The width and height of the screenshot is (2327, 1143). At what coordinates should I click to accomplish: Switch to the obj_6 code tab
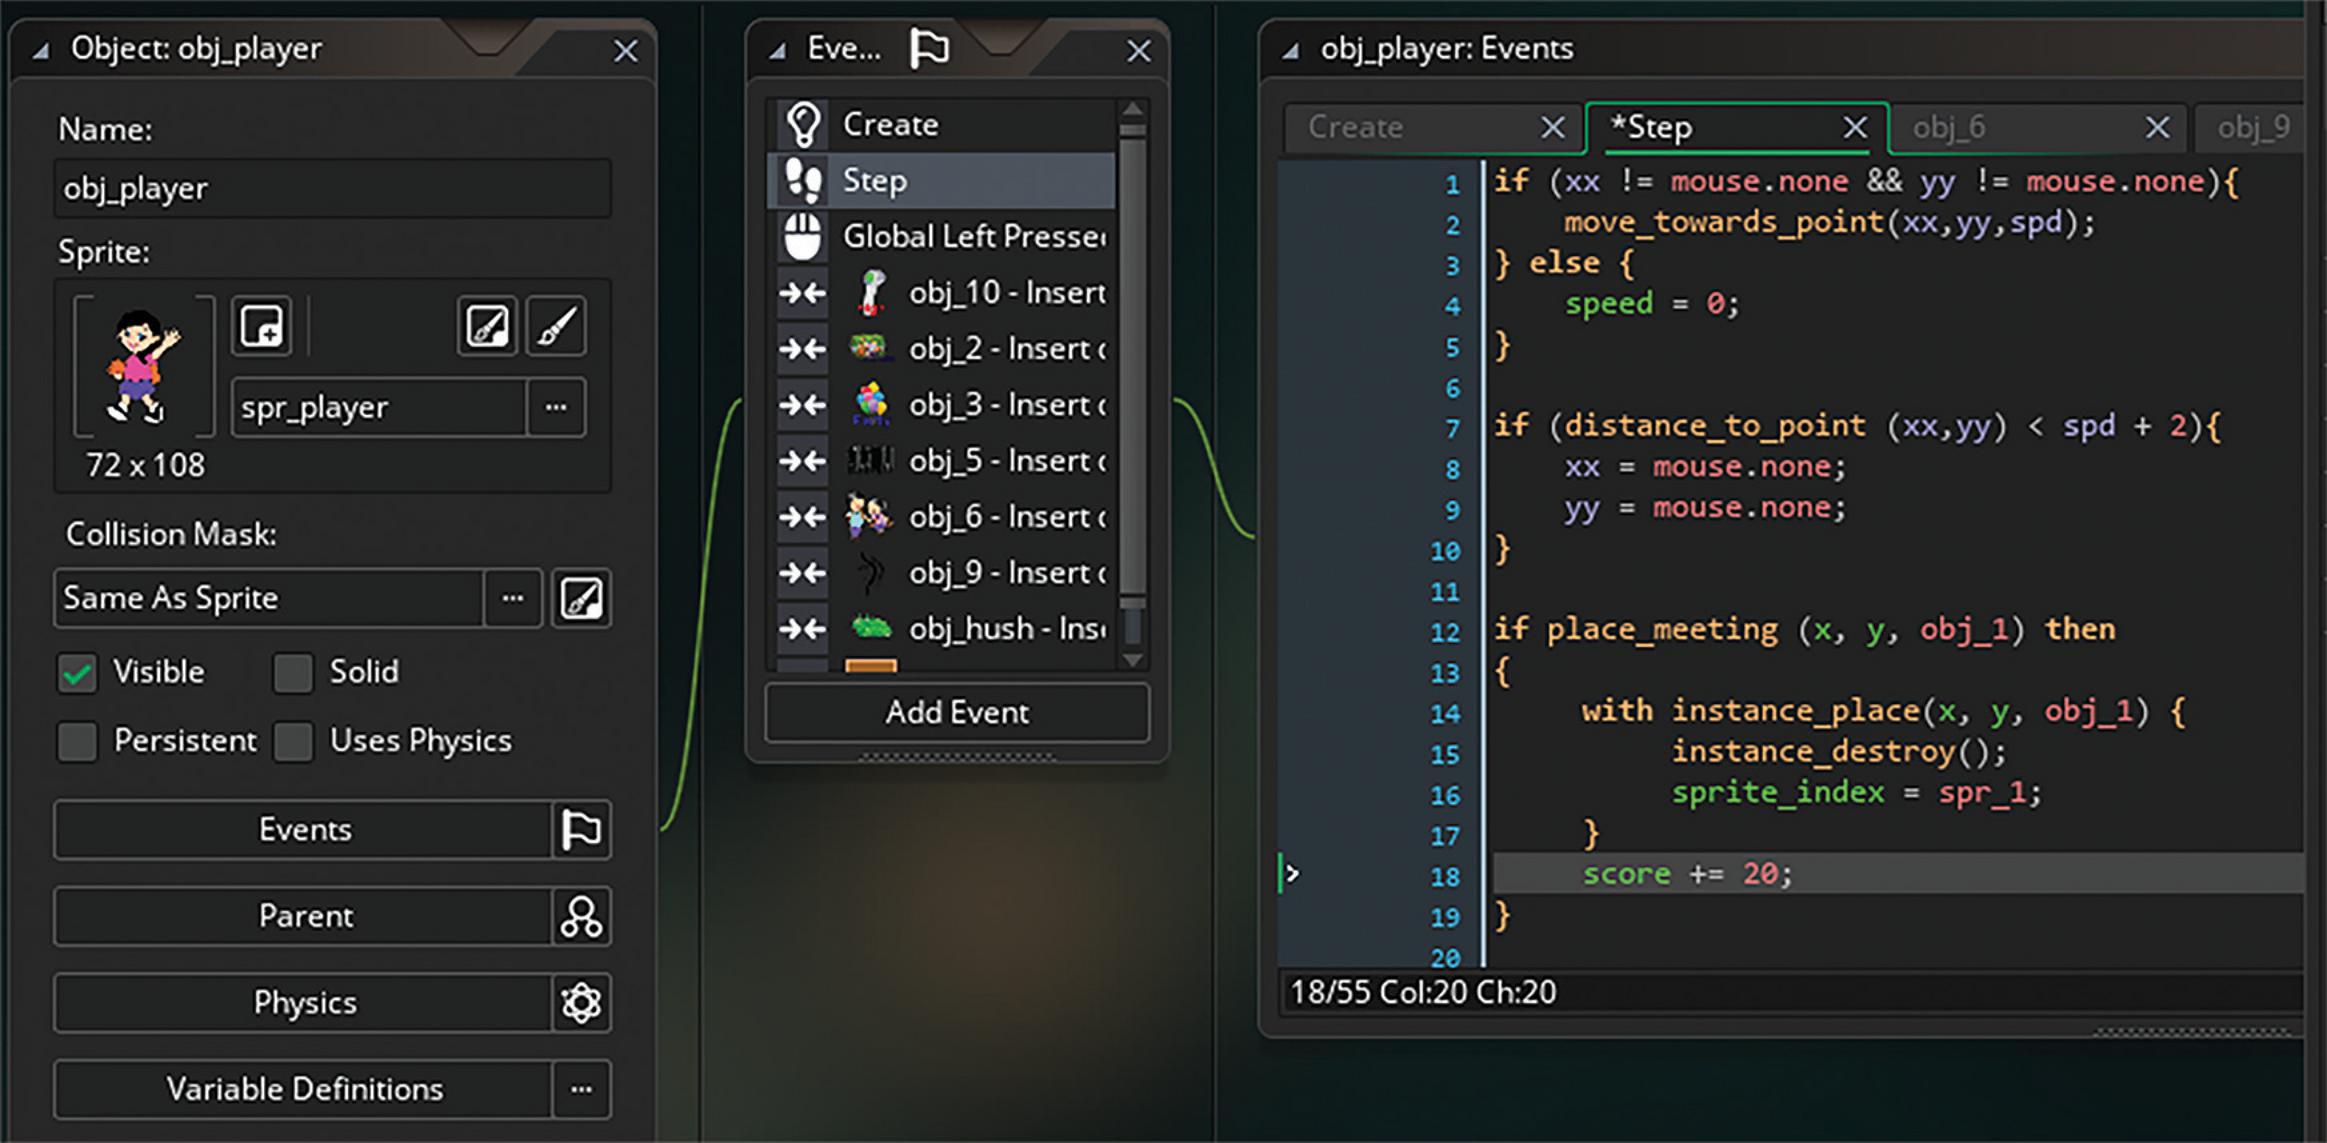click(x=1949, y=128)
